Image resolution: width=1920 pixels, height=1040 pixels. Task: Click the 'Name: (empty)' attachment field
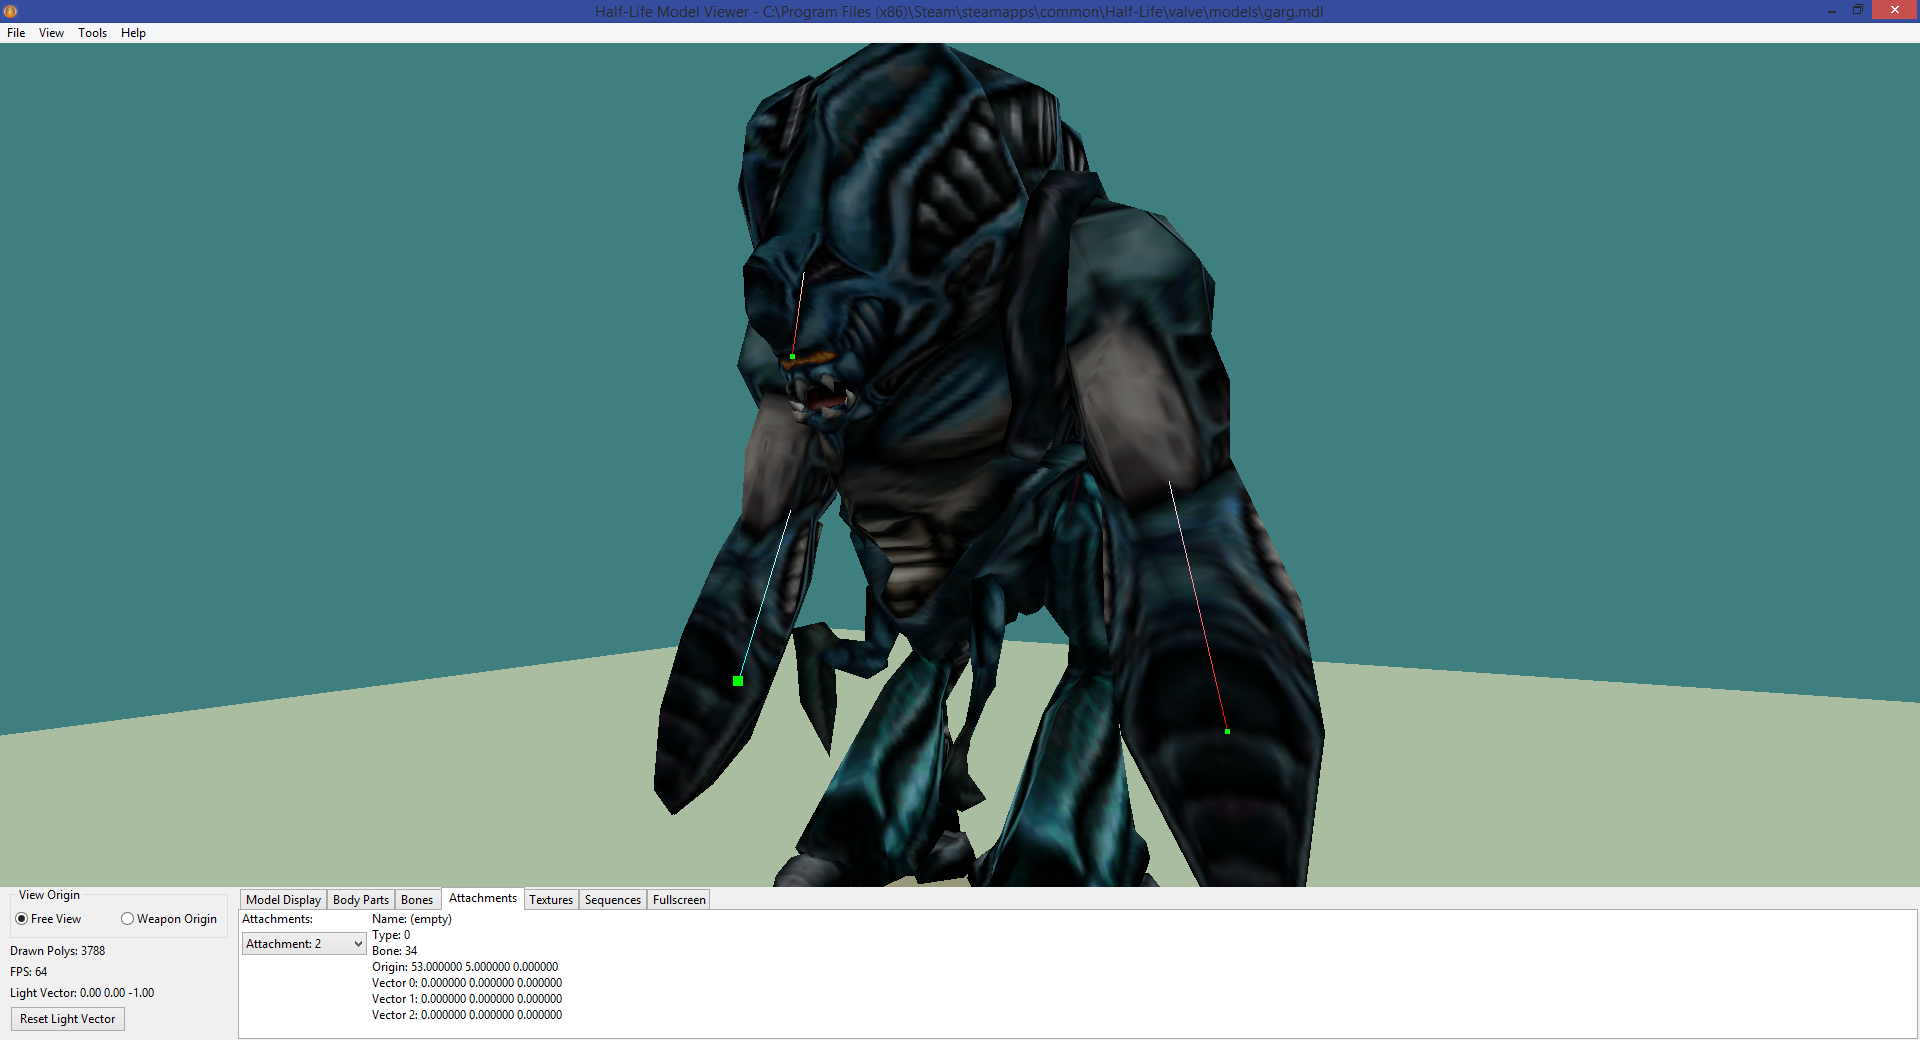412,919
